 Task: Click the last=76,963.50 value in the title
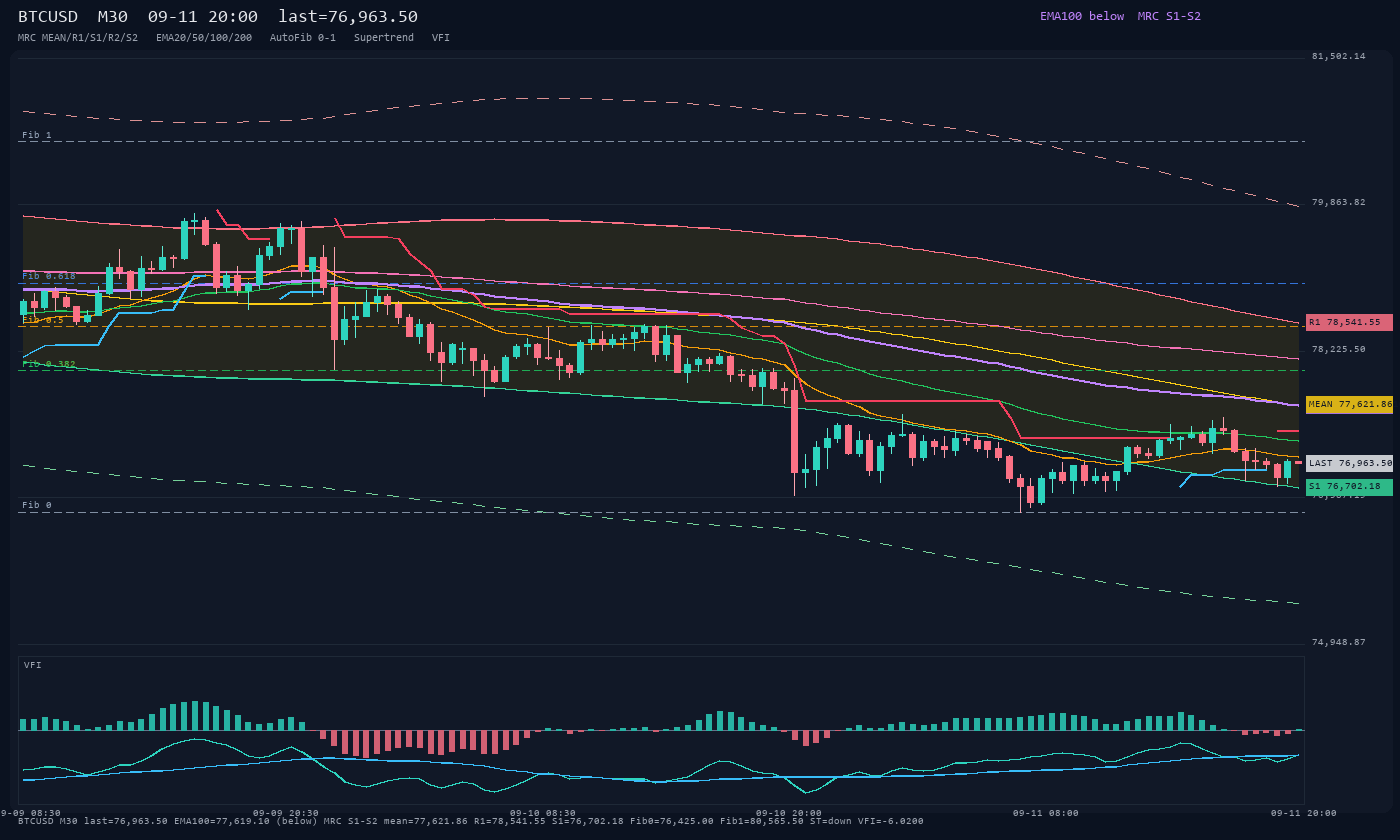click(x=348, y=17)
